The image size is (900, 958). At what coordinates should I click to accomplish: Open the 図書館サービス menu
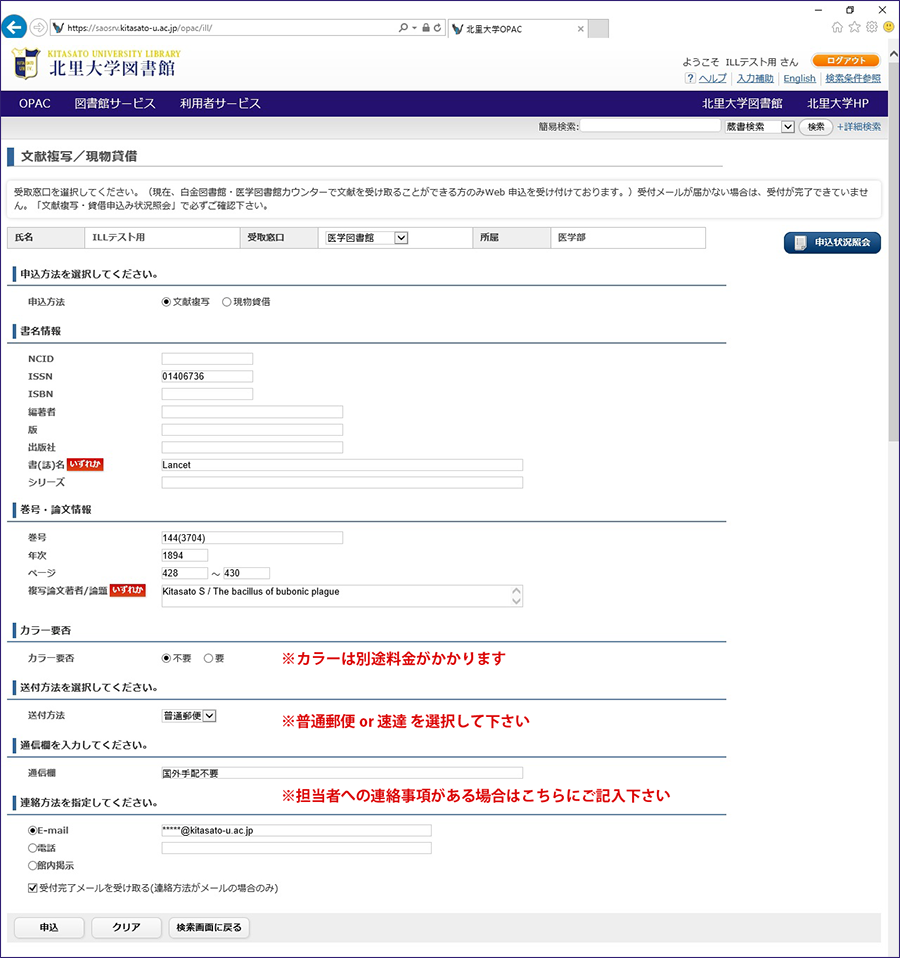click(115, 104)
